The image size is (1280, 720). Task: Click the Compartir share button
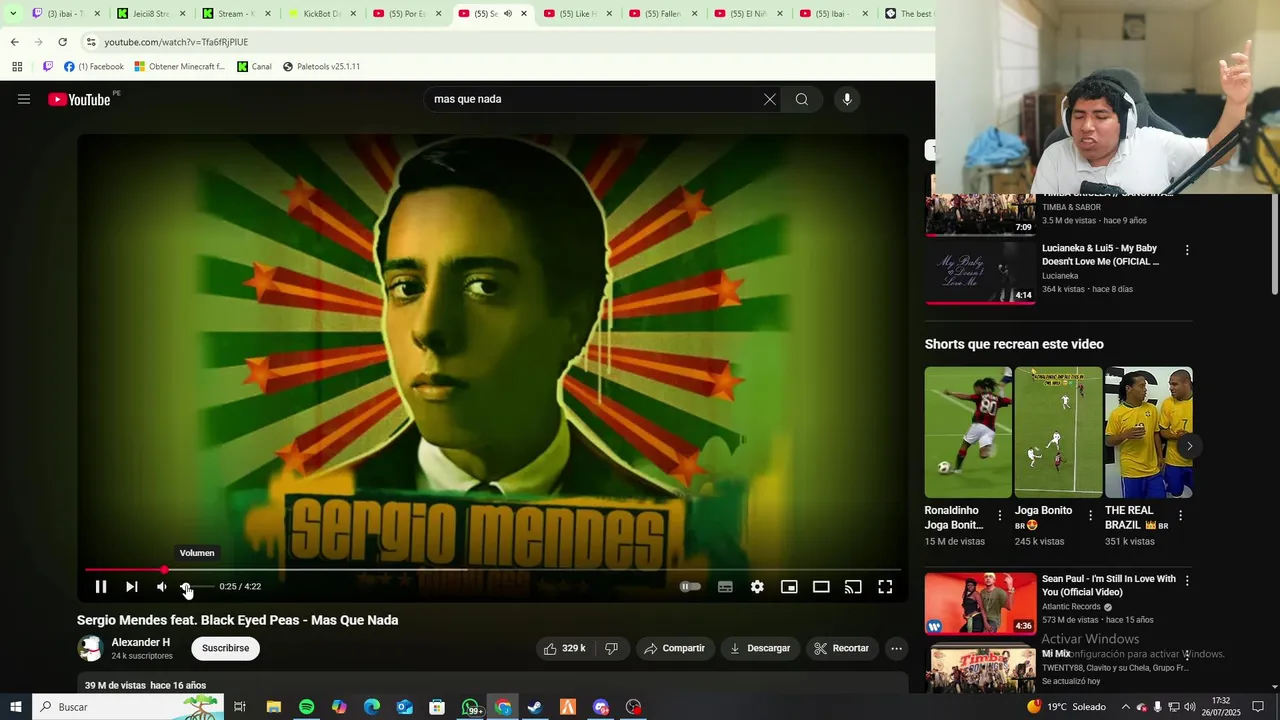pos(675,648)
